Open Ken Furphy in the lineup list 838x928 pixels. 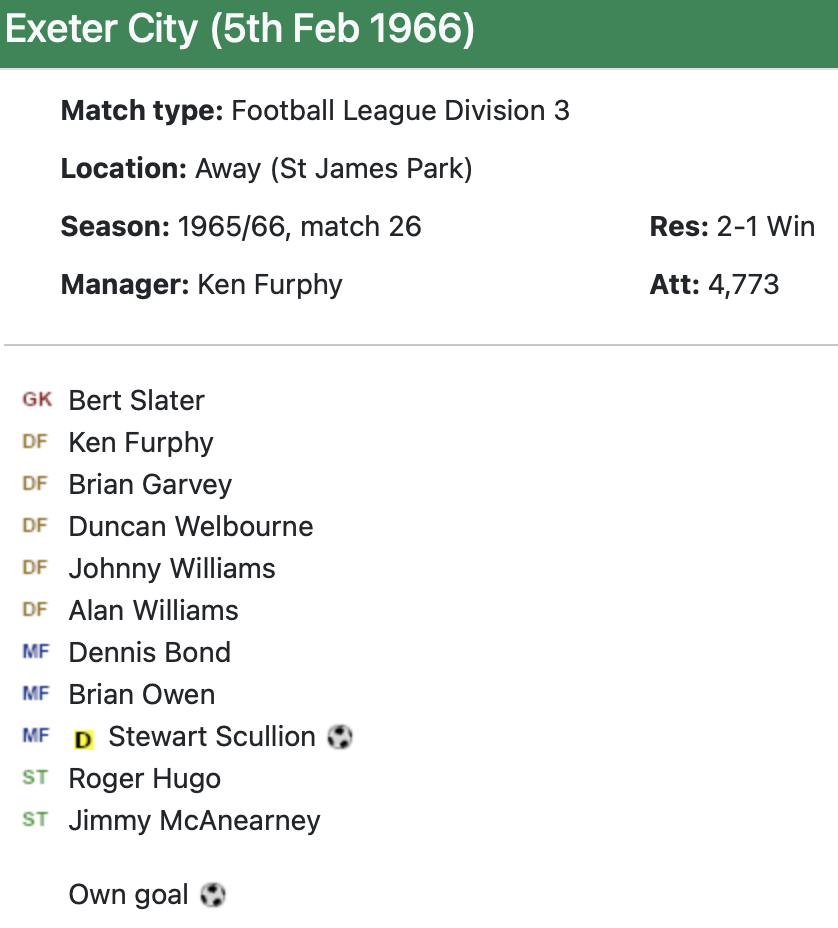pyautogui.click(x=141, y=442)
